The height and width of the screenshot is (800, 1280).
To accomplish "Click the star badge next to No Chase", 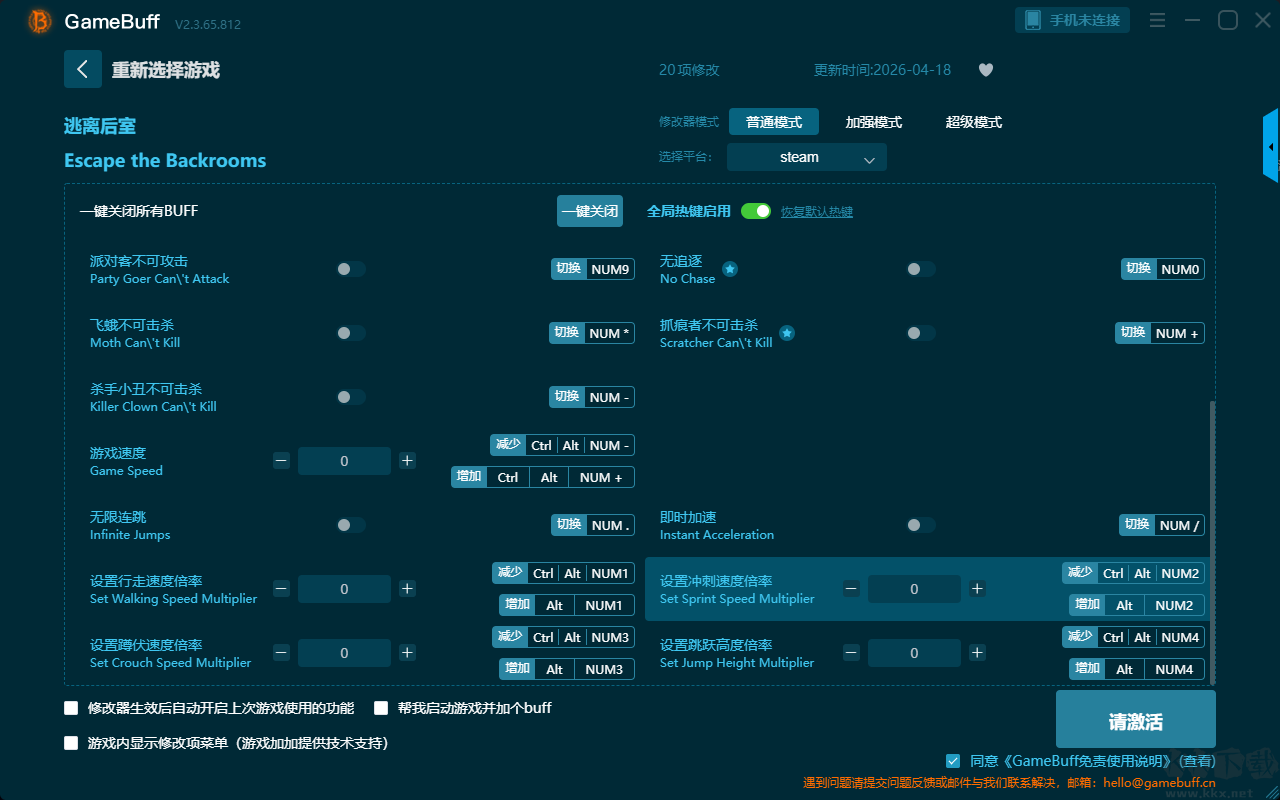I will [x=730, y=269].
